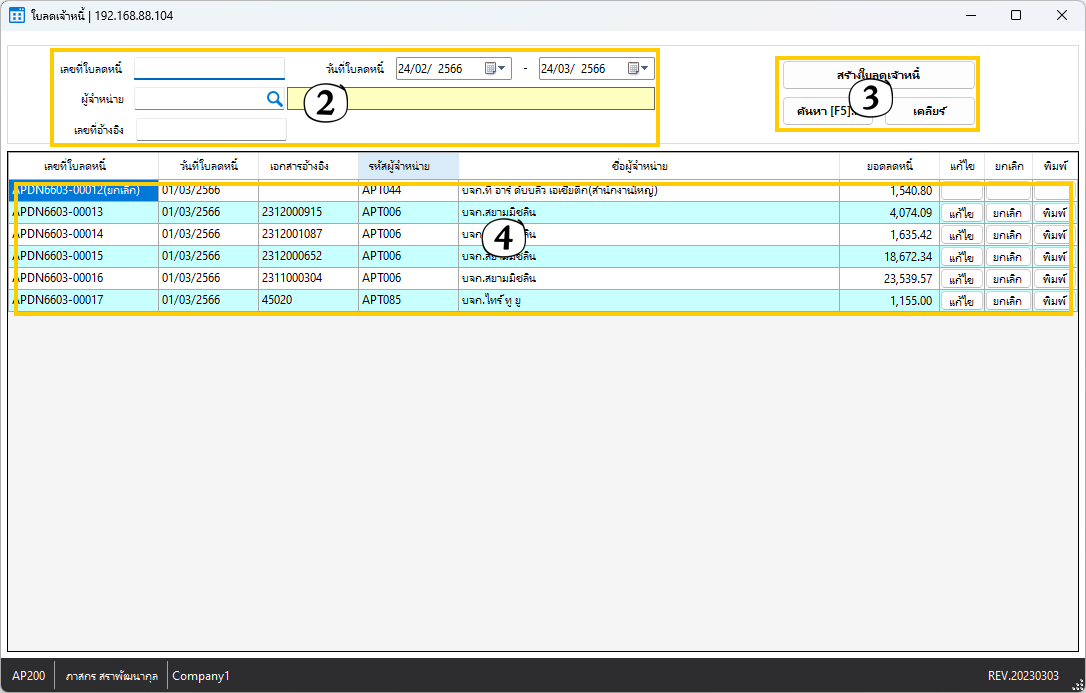
Task: Expand the start date dropdown arrow
Action: pos(503,69)
